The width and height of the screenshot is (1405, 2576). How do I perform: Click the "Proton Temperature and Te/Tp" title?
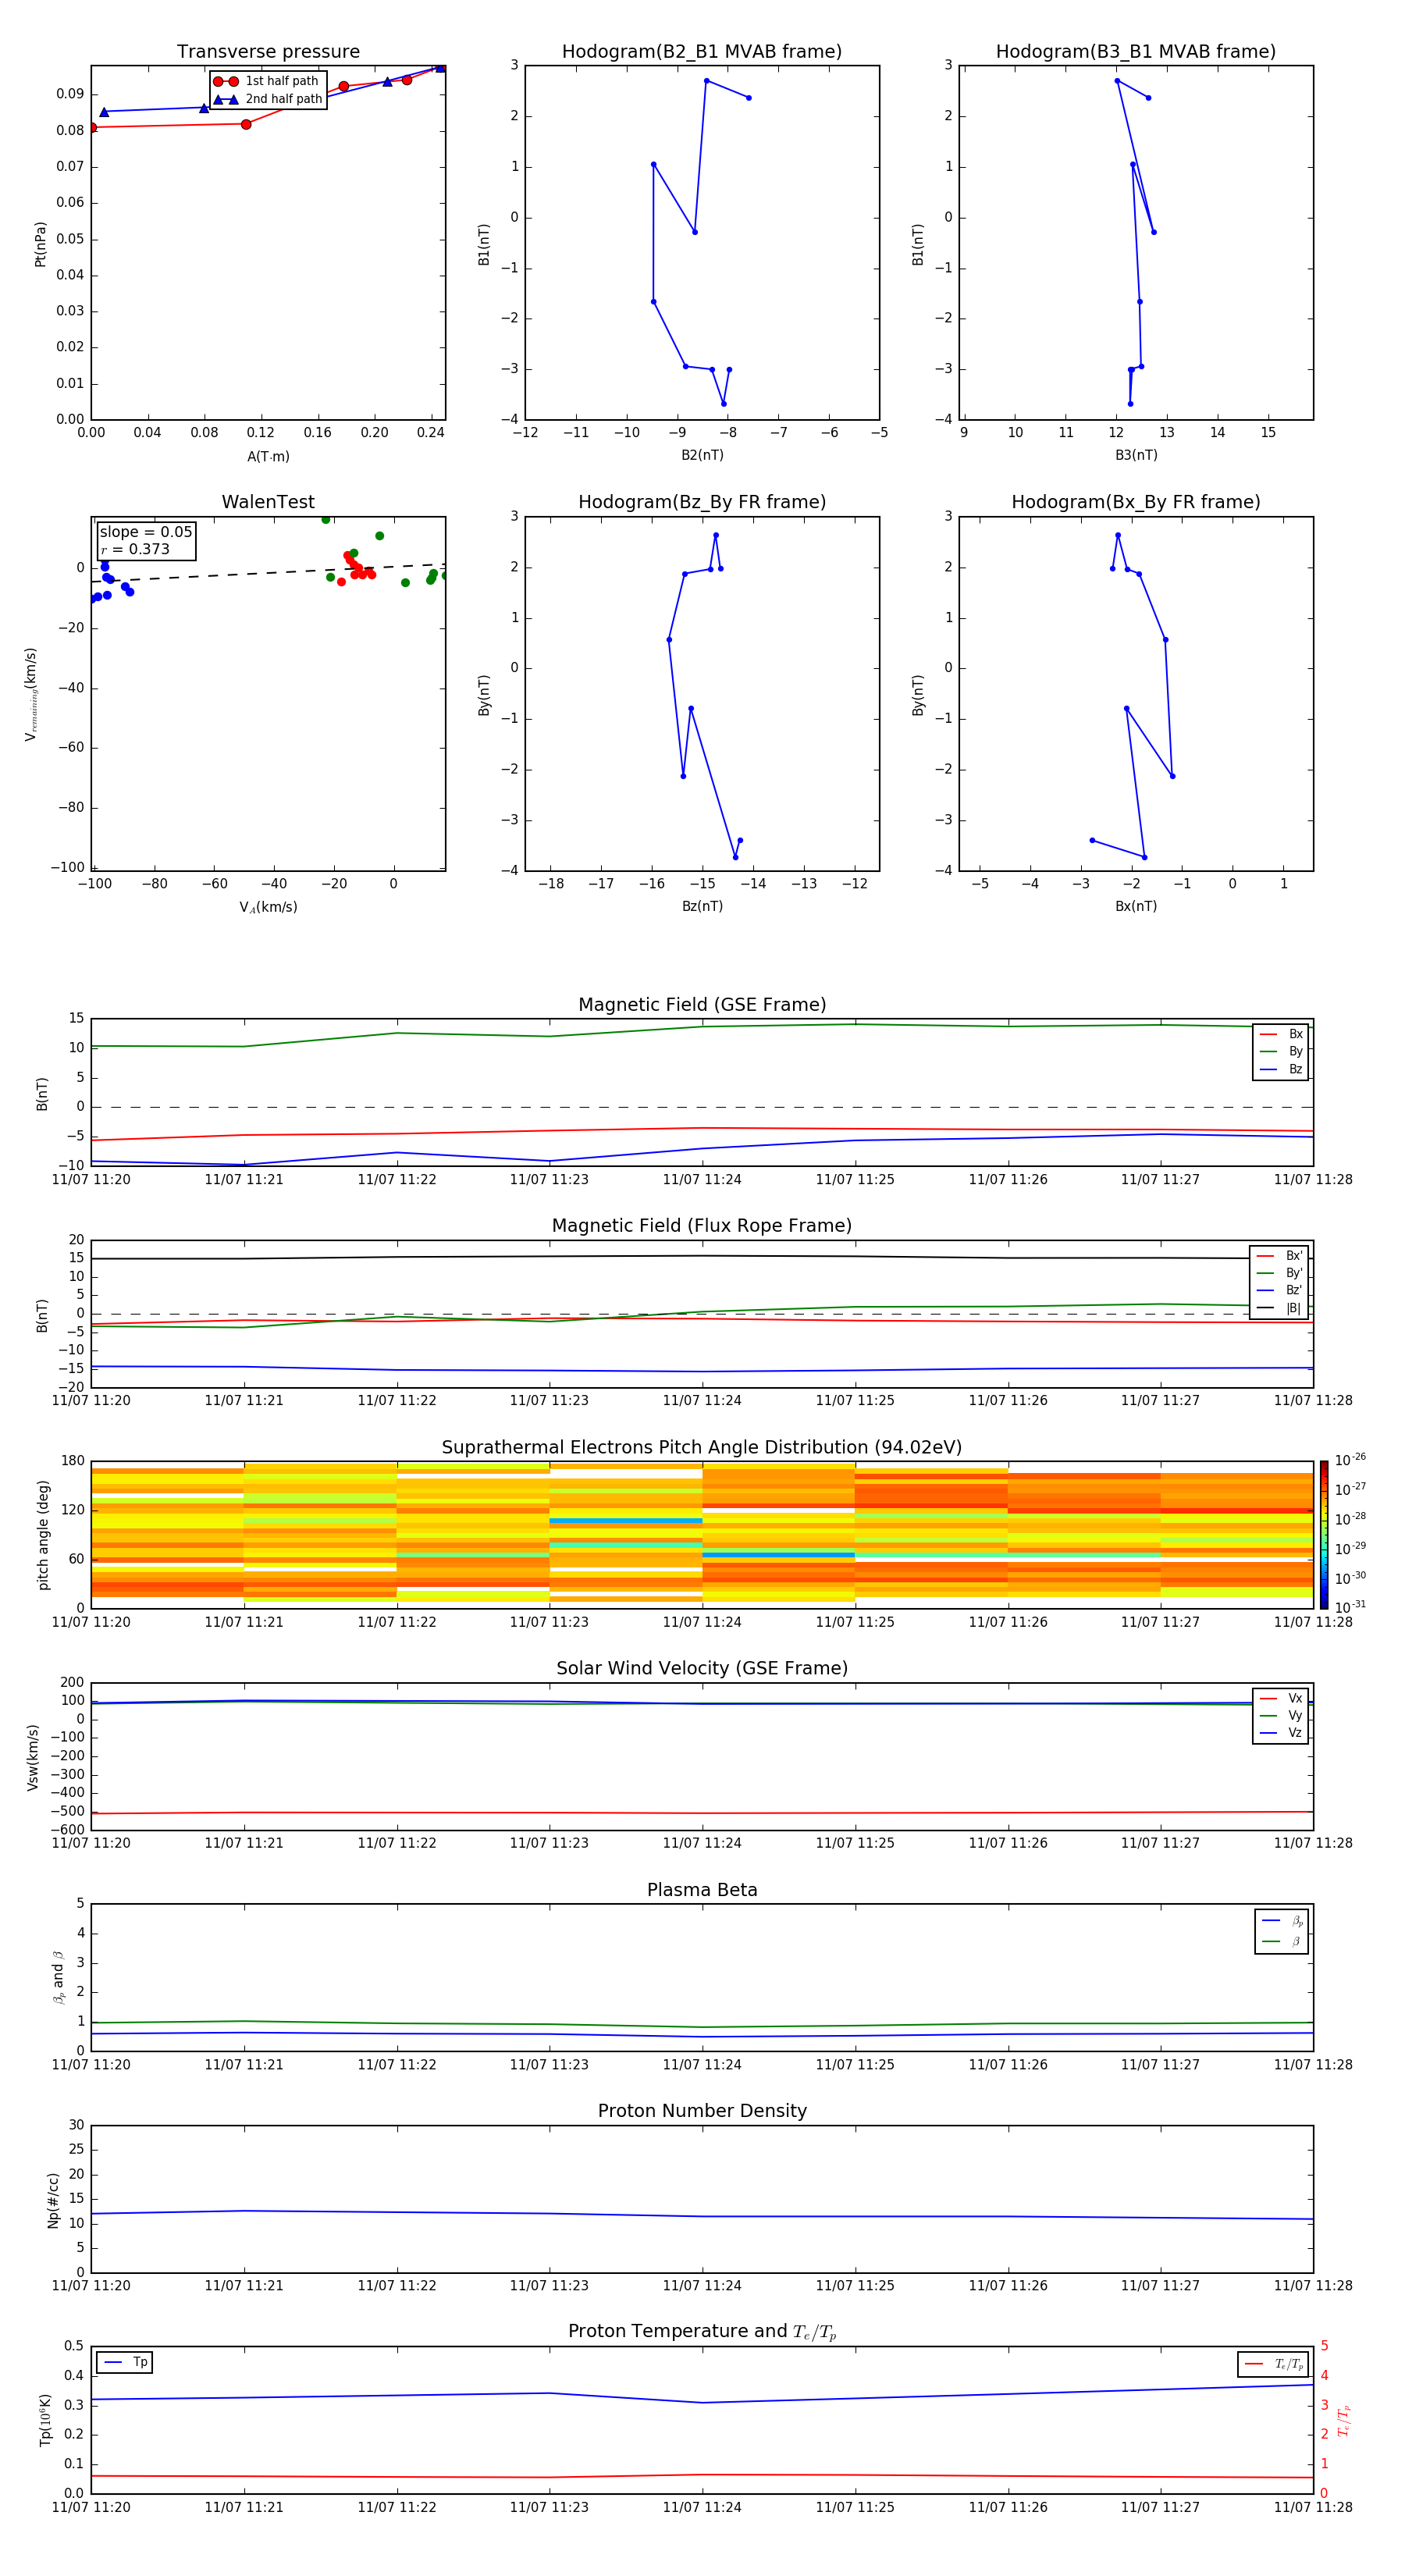click(702, 2332)
